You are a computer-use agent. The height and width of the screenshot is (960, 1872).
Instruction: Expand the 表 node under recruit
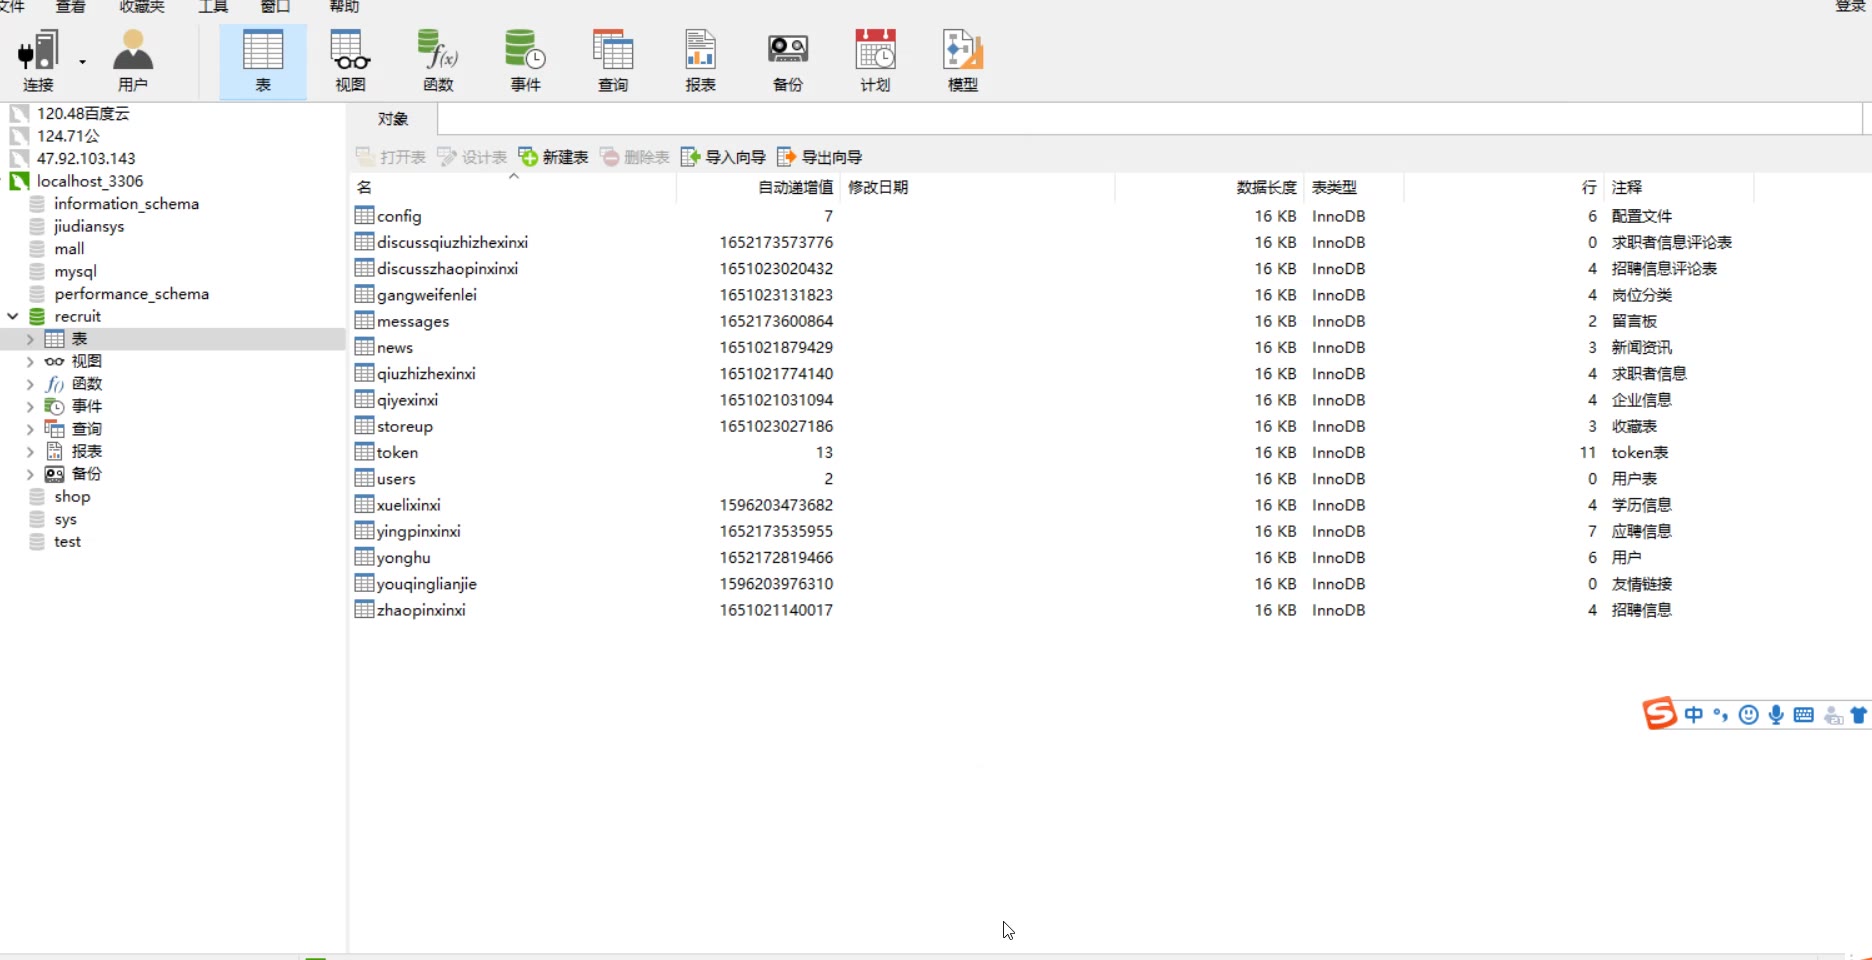click(x=30, y=339)
